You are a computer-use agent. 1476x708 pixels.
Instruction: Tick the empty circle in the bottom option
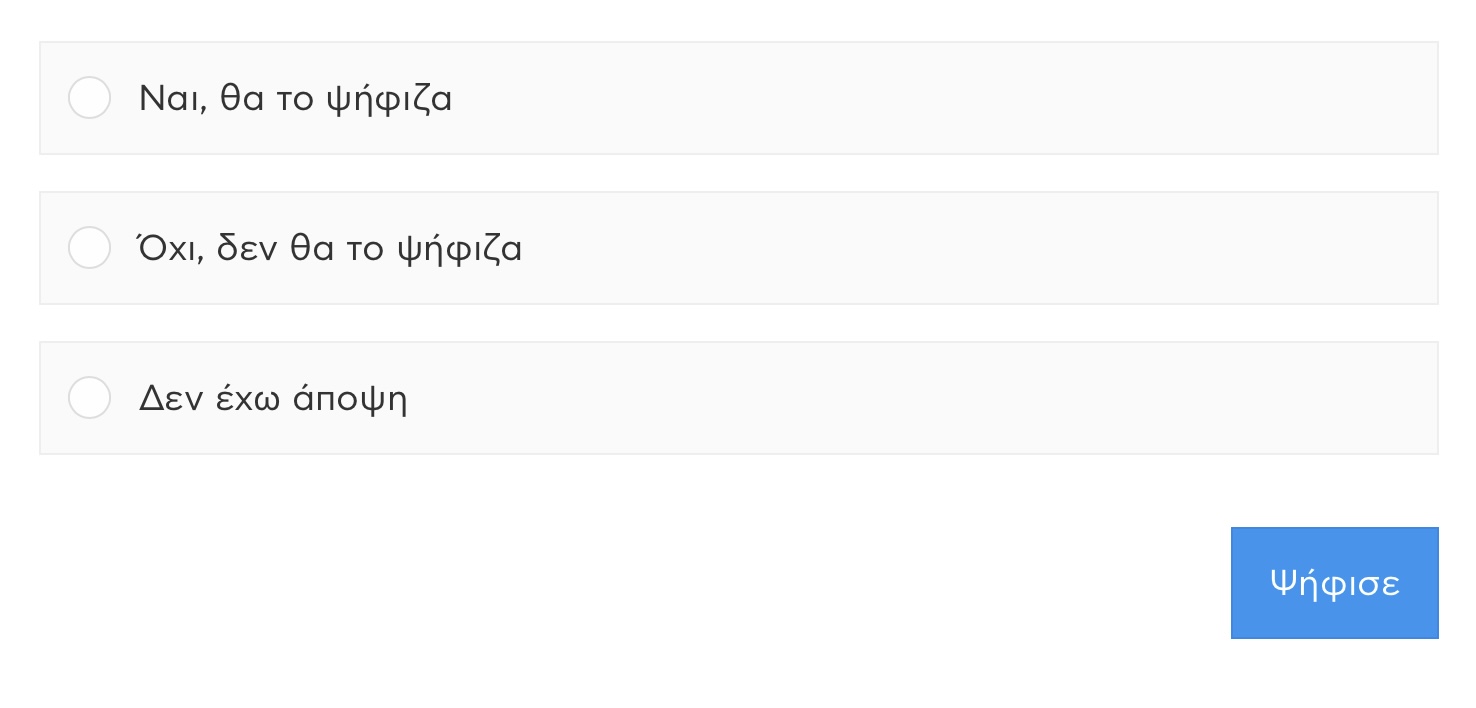click(89, 398)
